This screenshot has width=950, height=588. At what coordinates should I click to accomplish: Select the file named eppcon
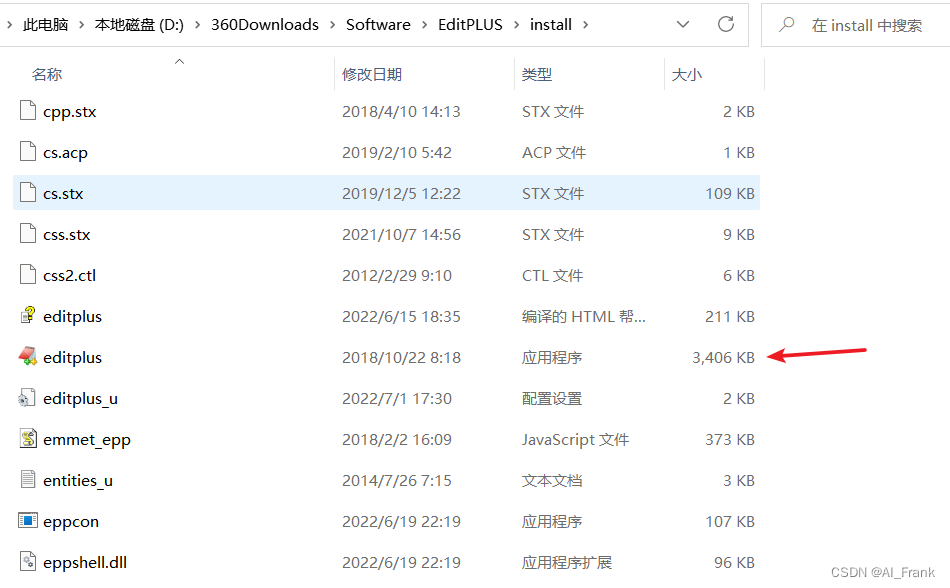click(x=71, y=522)
